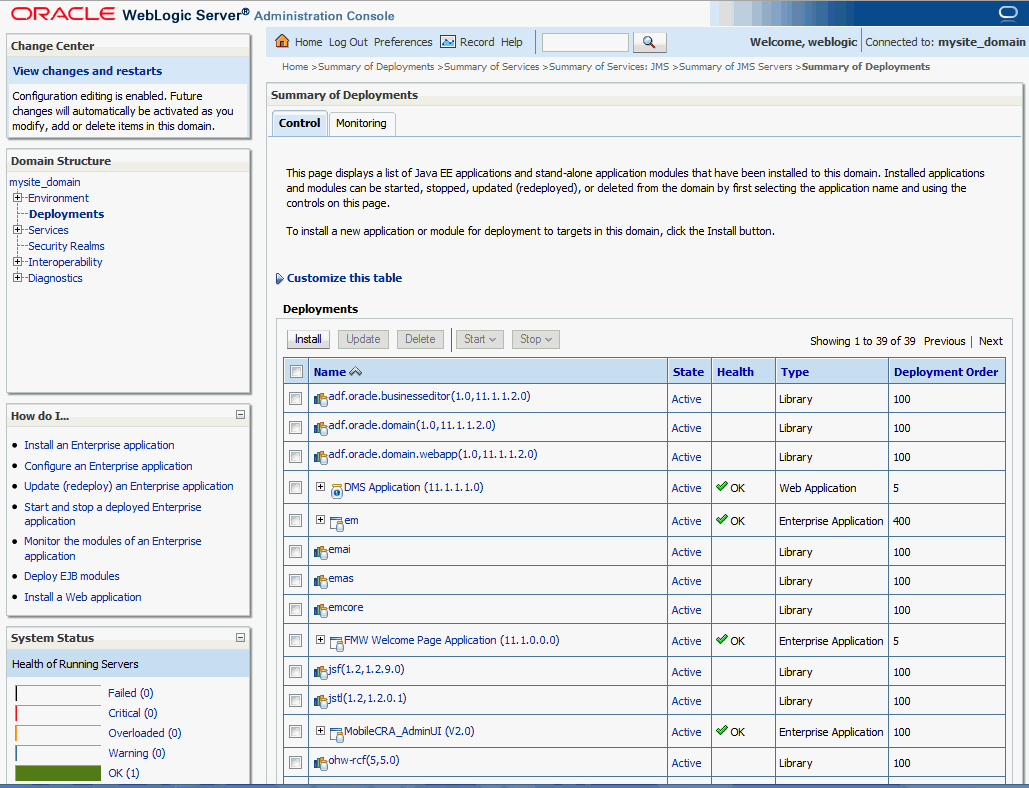The width and height of the screenshot is (1029, 788).
Task: Expand the Services tree node
Action: [x=18, y=230]
